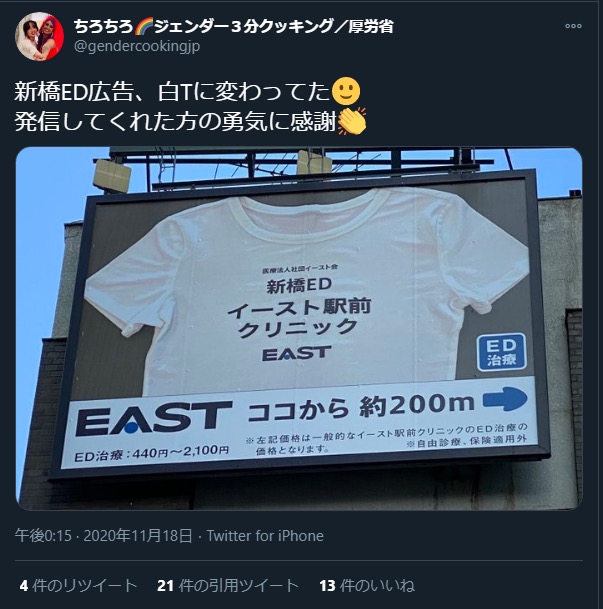
Task: Open the profile avatar picture
Action: (39, 36)
